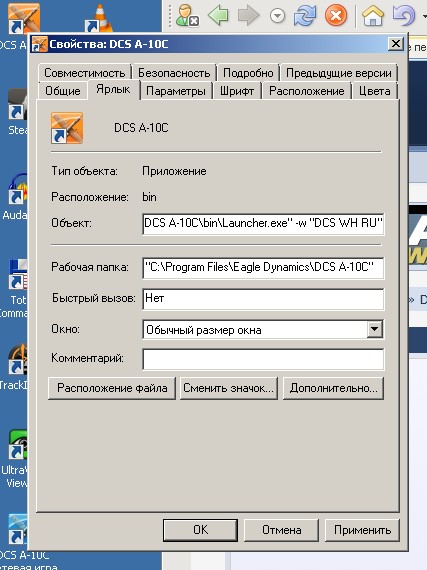Switch to the Совместимость tab
Image resolution: width=427 pixels, height=570 pixels.
[85, 73]
